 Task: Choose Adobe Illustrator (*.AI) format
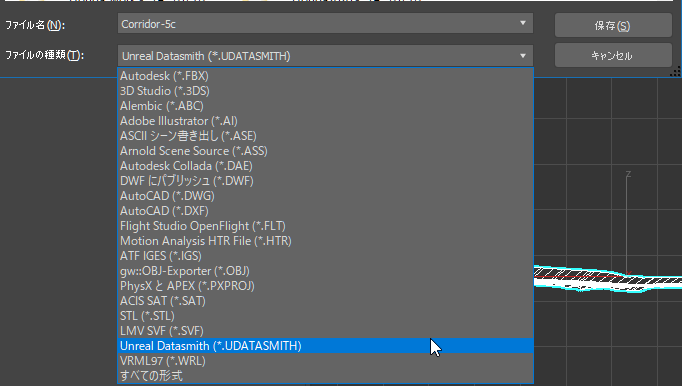point(325,121)
